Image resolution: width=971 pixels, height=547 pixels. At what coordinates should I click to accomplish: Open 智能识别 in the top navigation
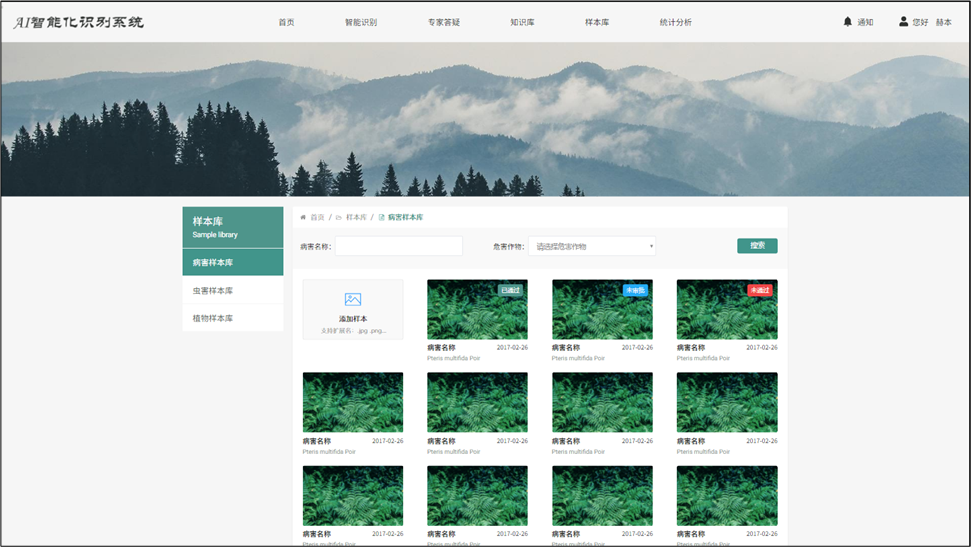point(361,22)
